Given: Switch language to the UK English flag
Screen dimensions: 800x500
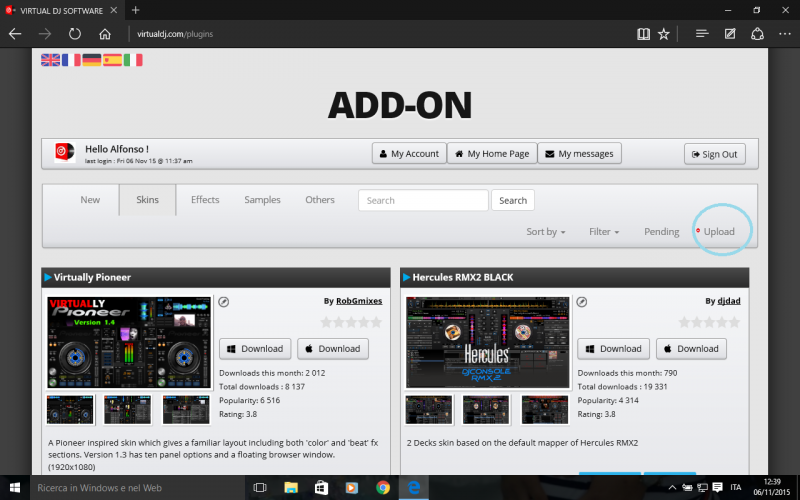Looking at the screenshot, I should [x=51, y=60].
